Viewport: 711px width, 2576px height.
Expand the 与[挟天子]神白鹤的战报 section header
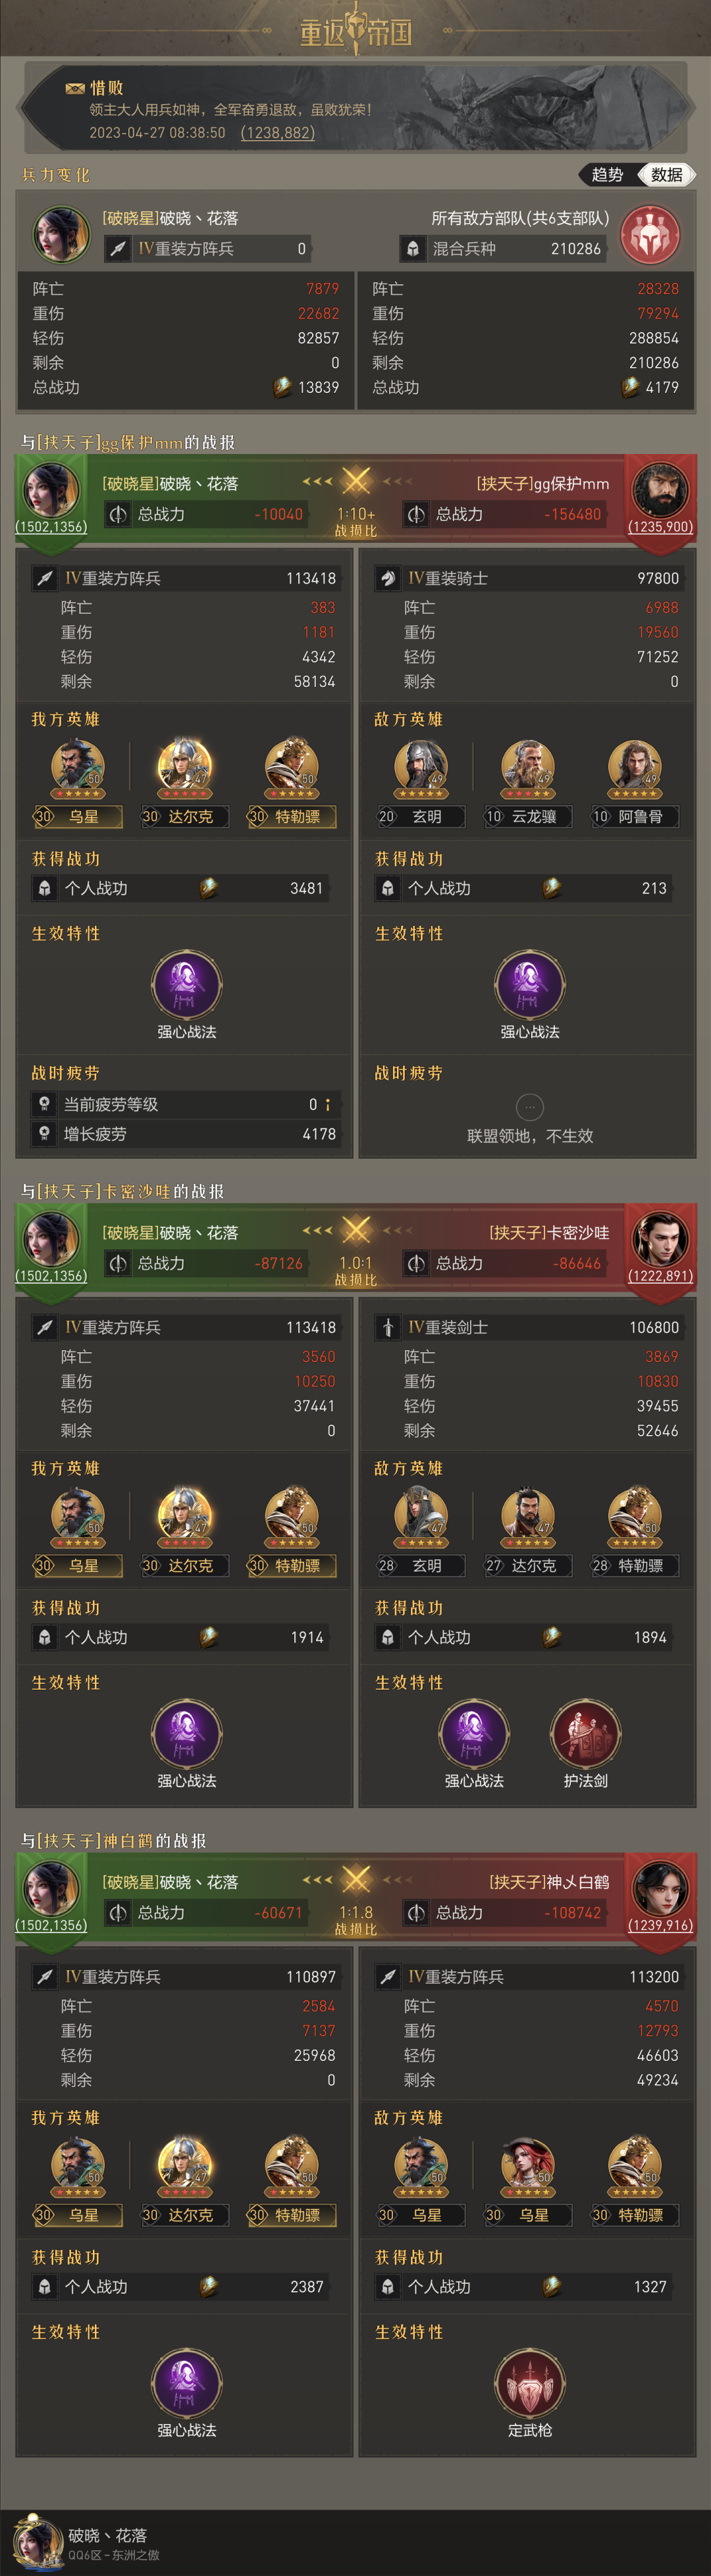pyautogui.click(x=114, y=1840)
